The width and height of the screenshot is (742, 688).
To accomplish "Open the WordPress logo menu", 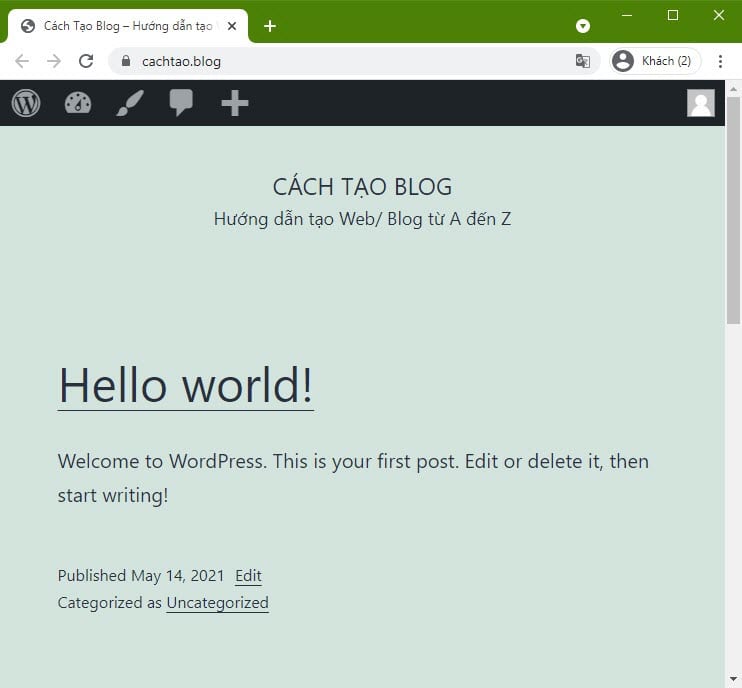I will click(x=26, y=103).
